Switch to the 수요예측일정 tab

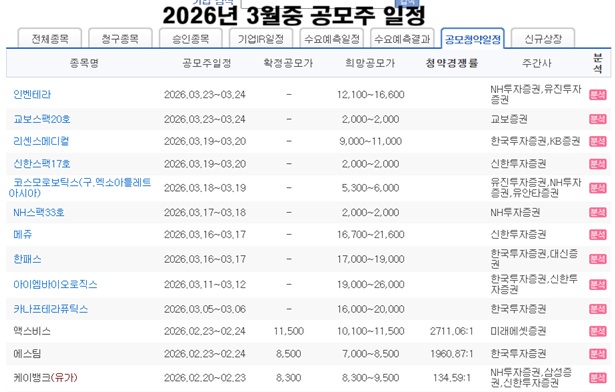pos(332,38)
